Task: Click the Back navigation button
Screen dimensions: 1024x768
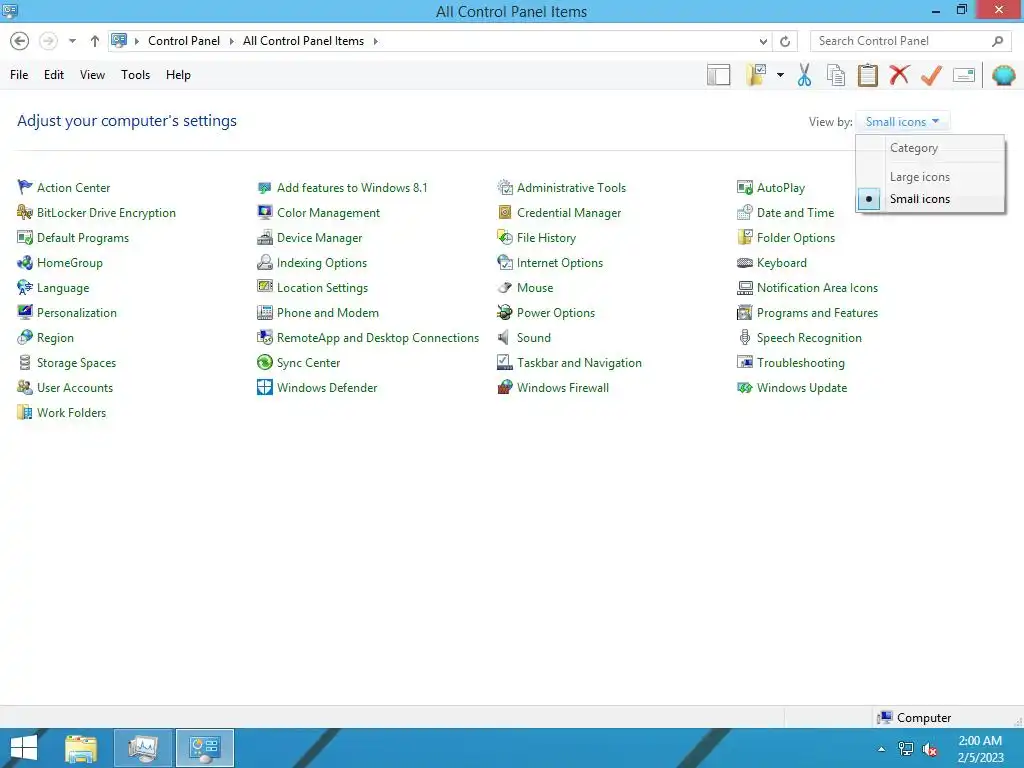Action: click(20, 41)
